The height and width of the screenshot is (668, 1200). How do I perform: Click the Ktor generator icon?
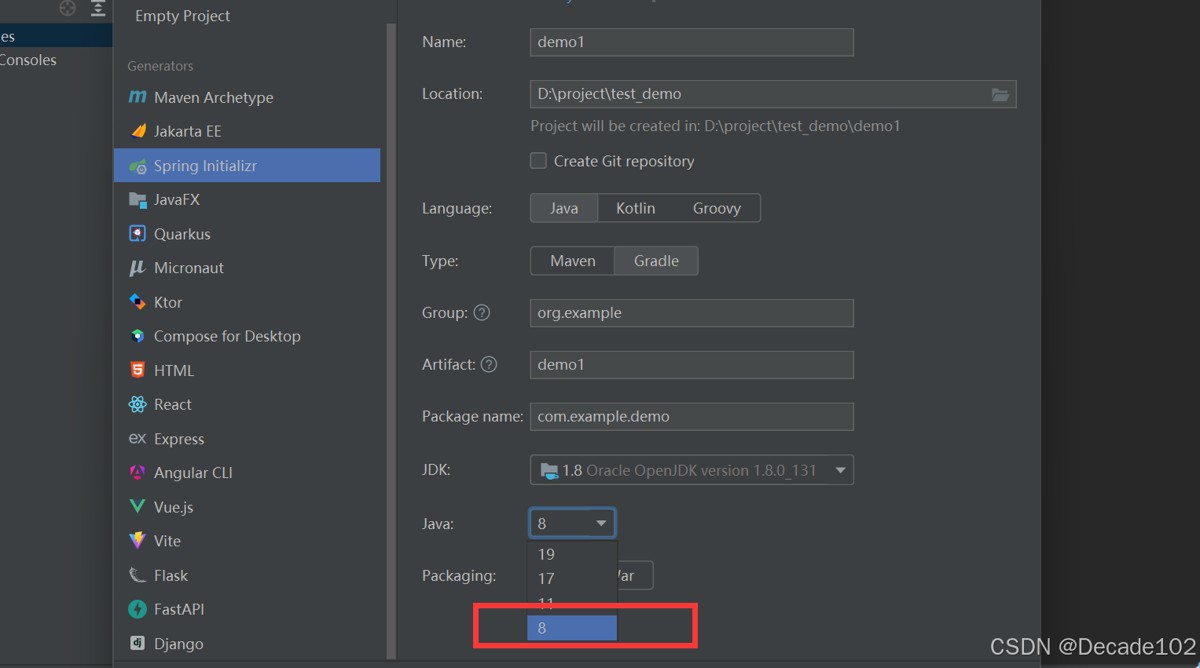click(x=138, y=302)
